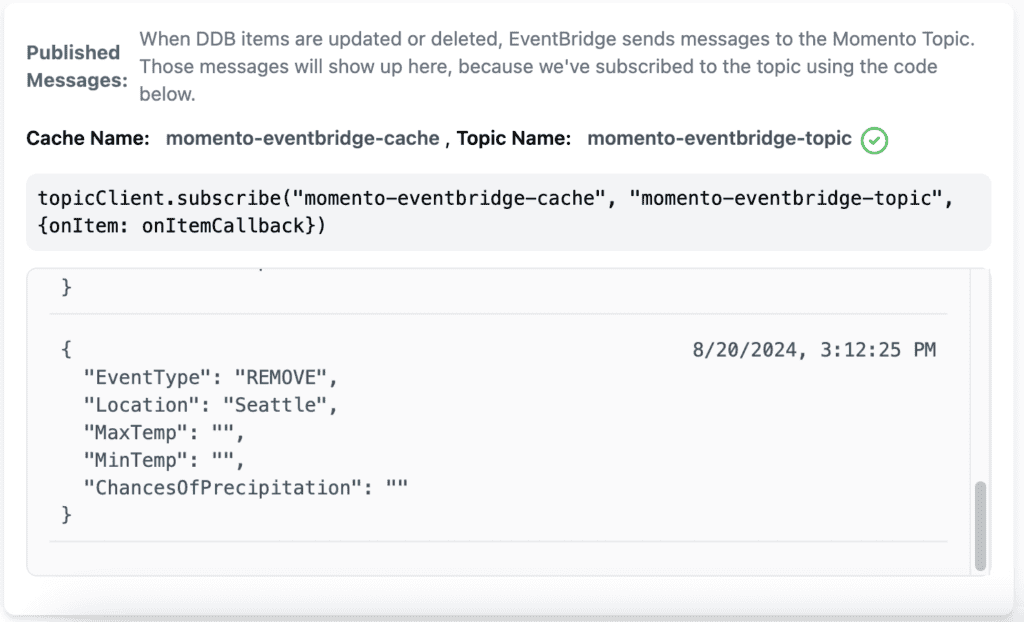Image resolution: width=1024 pixels, height=622 pixels.
Task: Click the "EventType": "REMOVE" line
Action: tap(210, 377)
